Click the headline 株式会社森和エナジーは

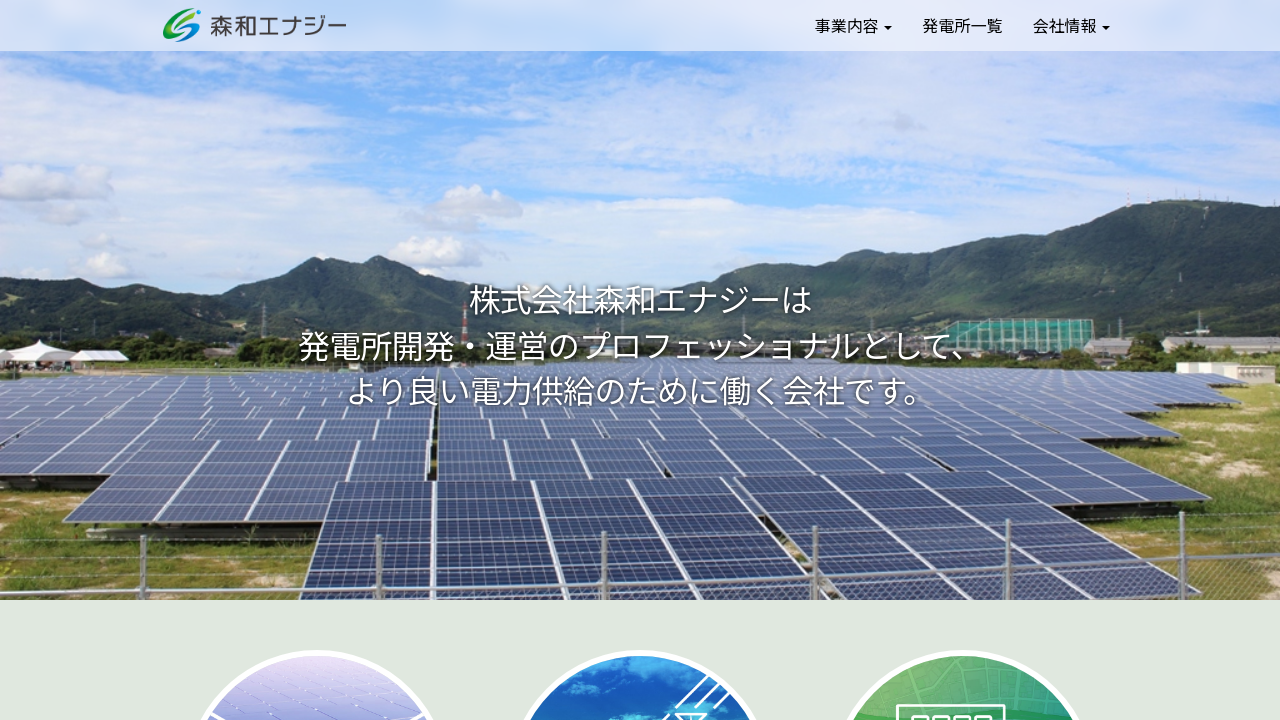tap(640, 299)
